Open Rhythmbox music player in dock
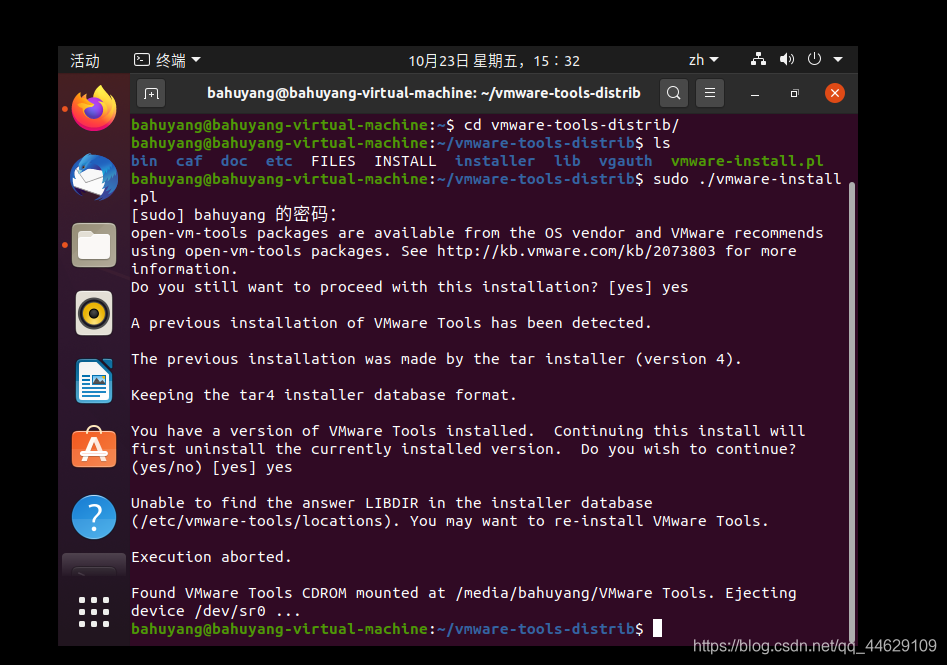The height and width of the screenshot is (665, 947). pos(94,313)
